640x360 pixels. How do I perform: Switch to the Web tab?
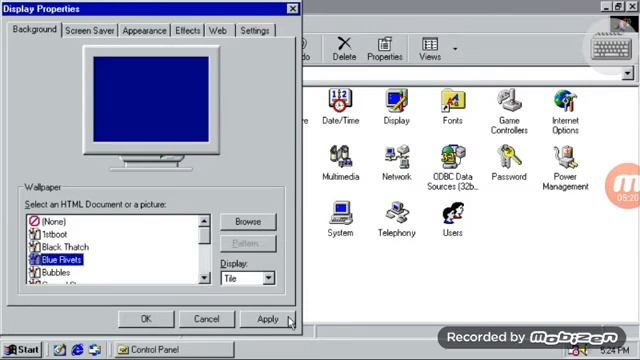click(218, 31)
